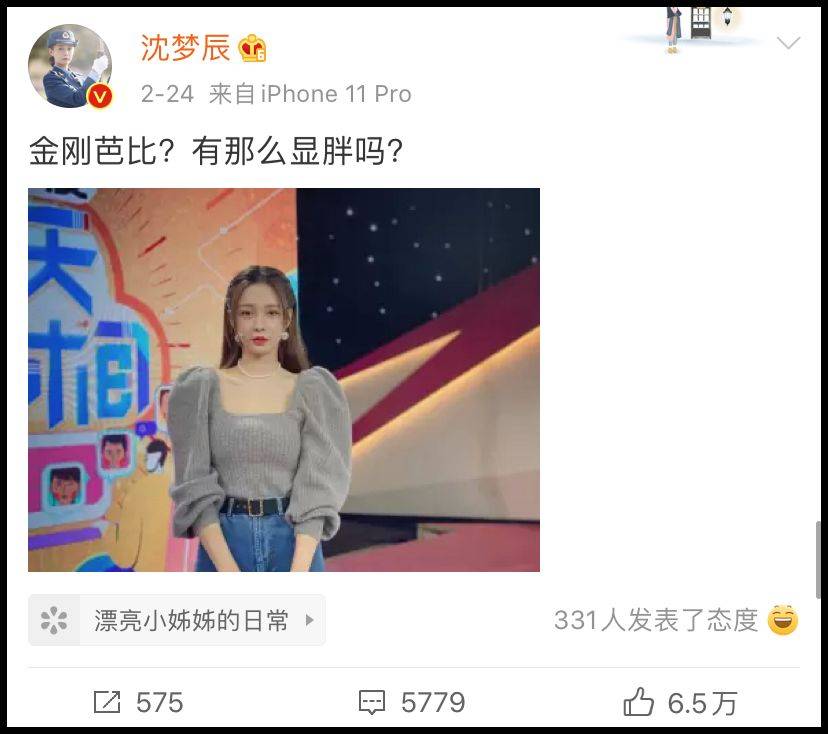Viewport: 828px width, 734px height.
Task: Expand the topic tag arrow
Action: click(310, 620)
